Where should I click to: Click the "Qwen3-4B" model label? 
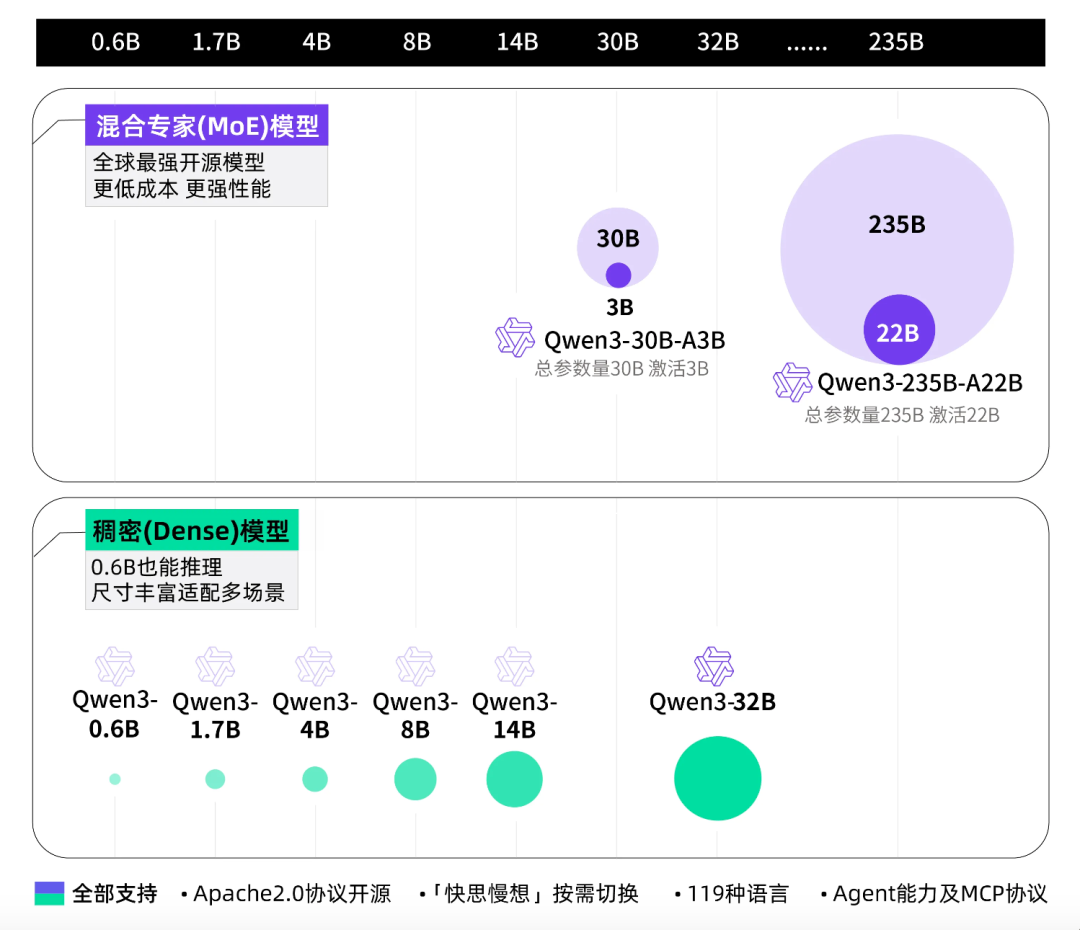315,716
